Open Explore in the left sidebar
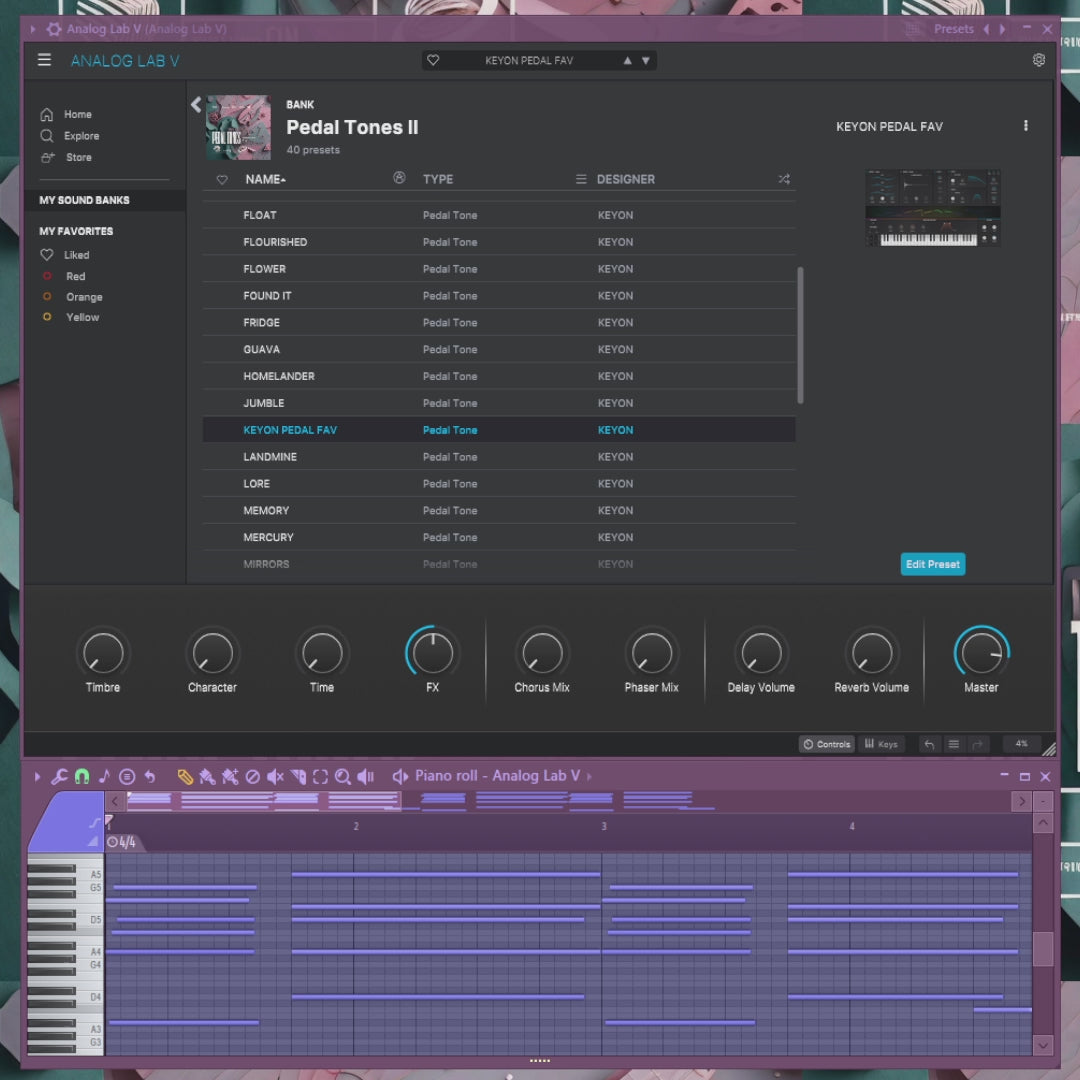 coord(81,136)
